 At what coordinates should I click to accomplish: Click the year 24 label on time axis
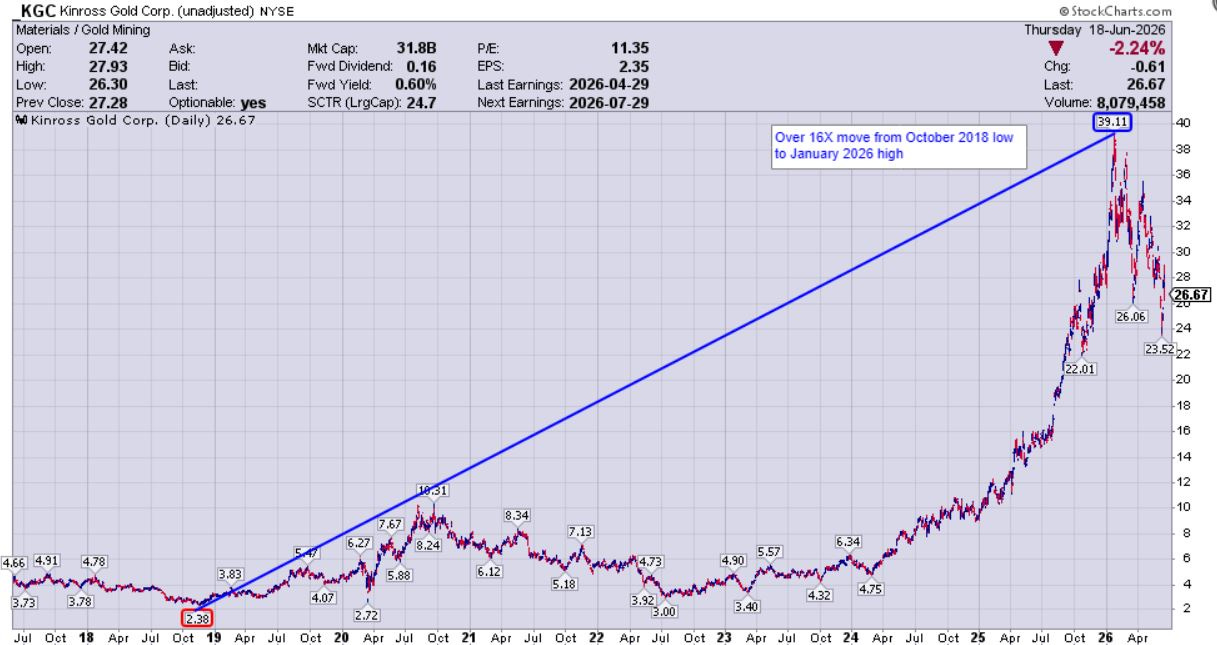coord(851,636)
